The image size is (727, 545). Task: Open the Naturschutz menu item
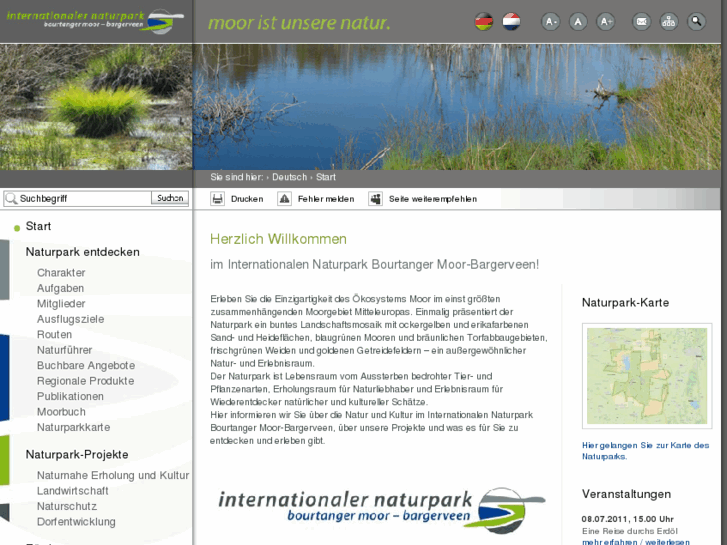click(67, 506)
